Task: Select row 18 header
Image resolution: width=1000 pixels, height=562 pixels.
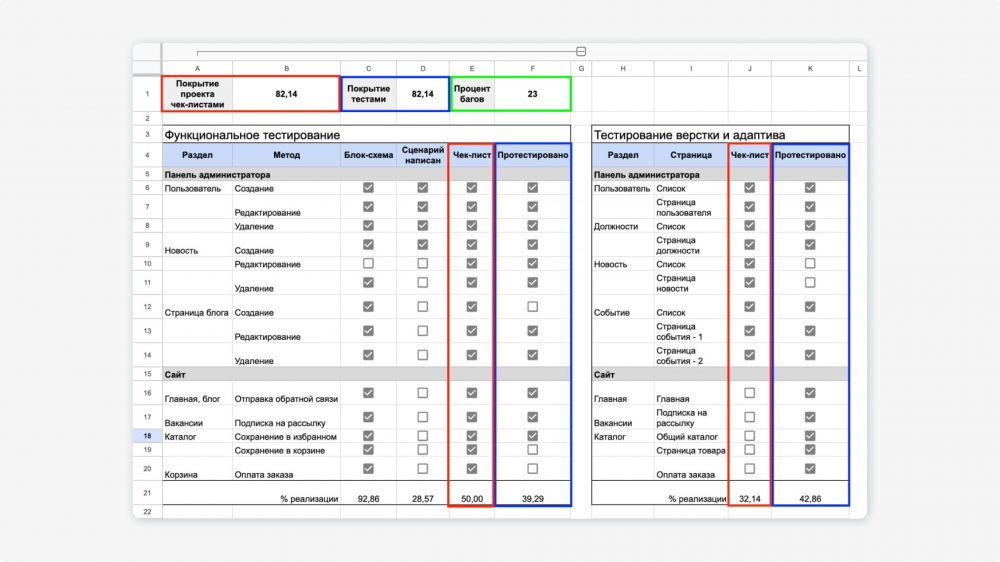Action: 147,436
